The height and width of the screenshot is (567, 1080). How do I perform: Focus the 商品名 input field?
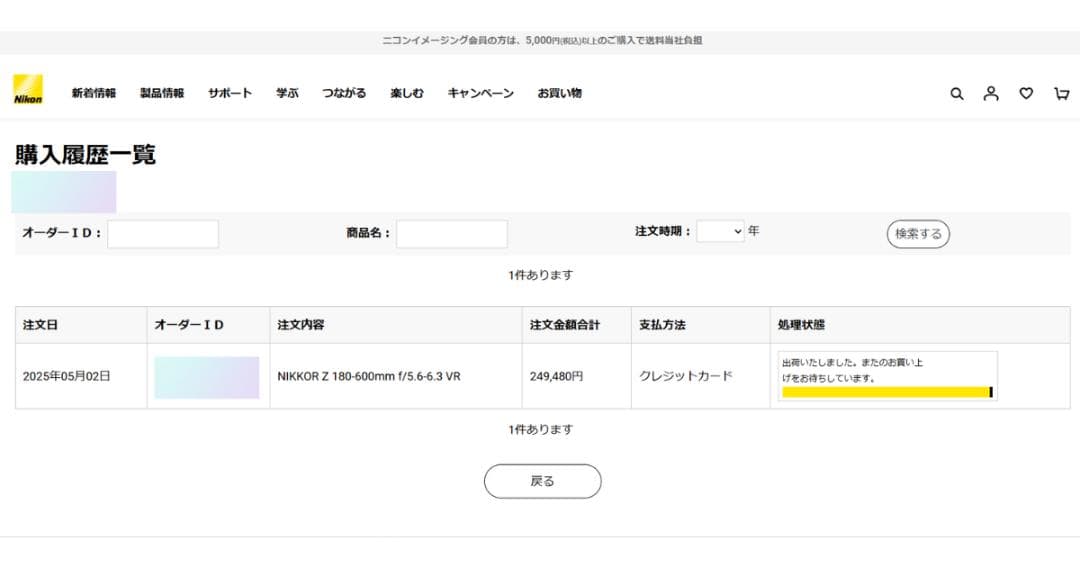tap(452, 234)
